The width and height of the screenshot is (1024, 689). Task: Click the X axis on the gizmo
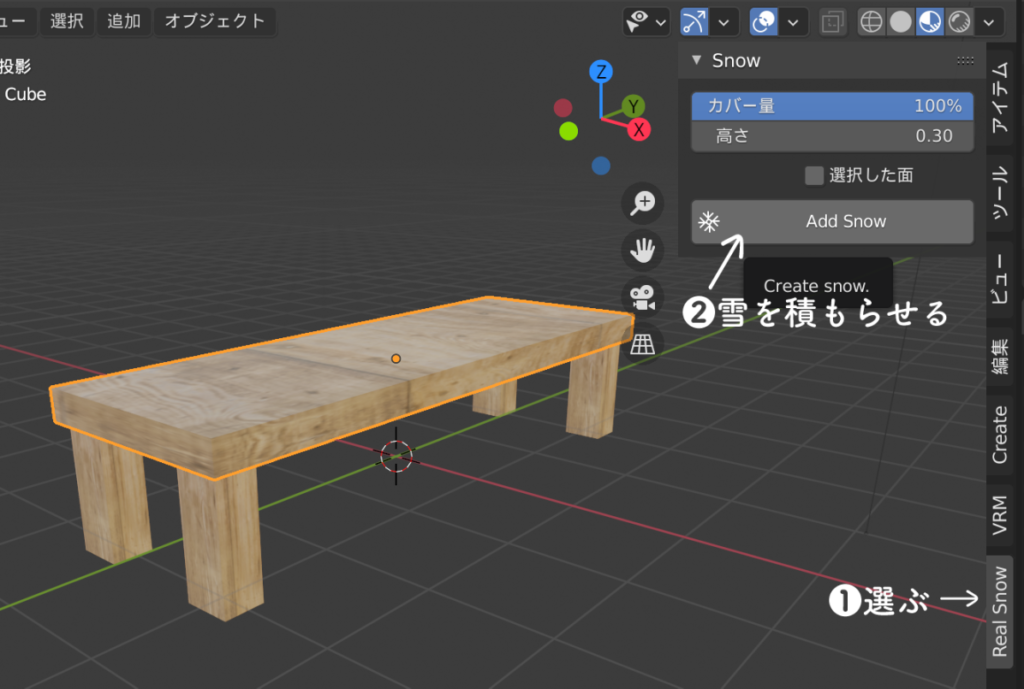click(x=639, y=129)
